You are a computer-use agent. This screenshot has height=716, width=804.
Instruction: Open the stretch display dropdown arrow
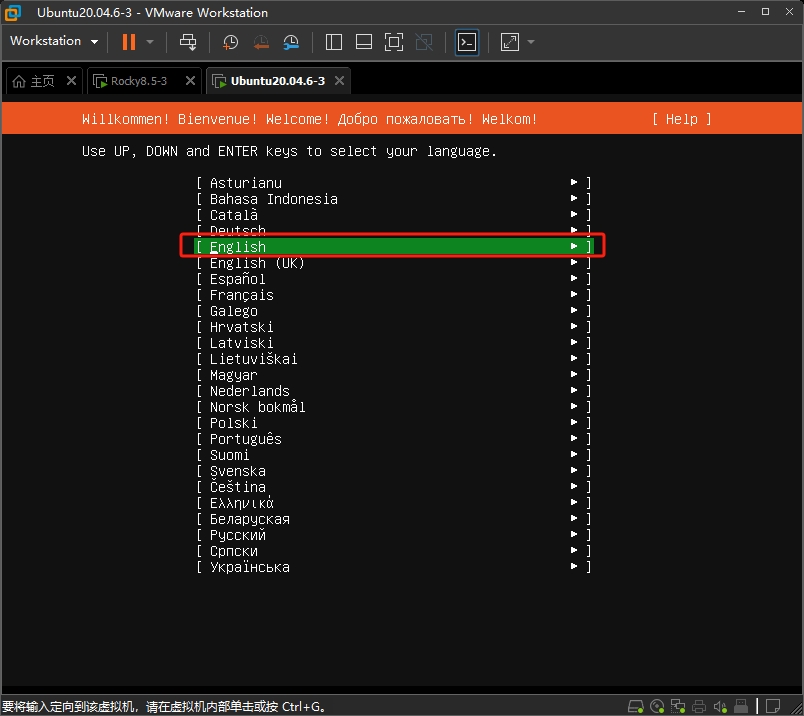tap(531, 42)
